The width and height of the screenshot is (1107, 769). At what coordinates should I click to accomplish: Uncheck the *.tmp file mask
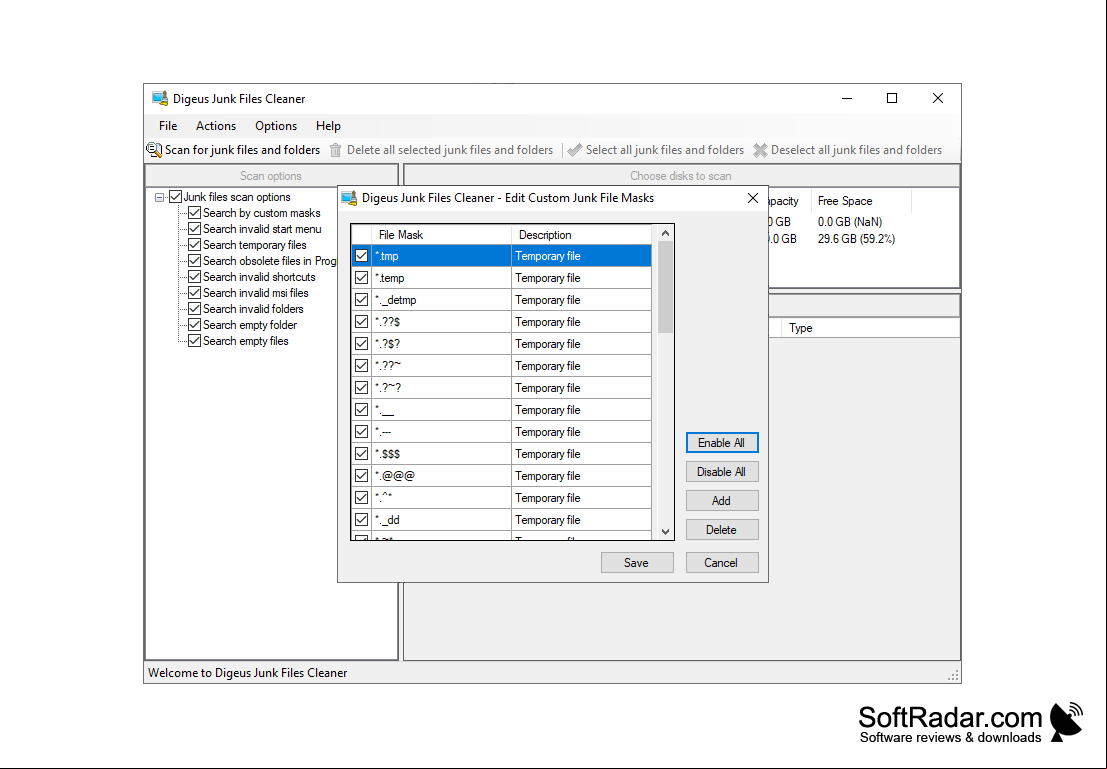tap(361, 256)
